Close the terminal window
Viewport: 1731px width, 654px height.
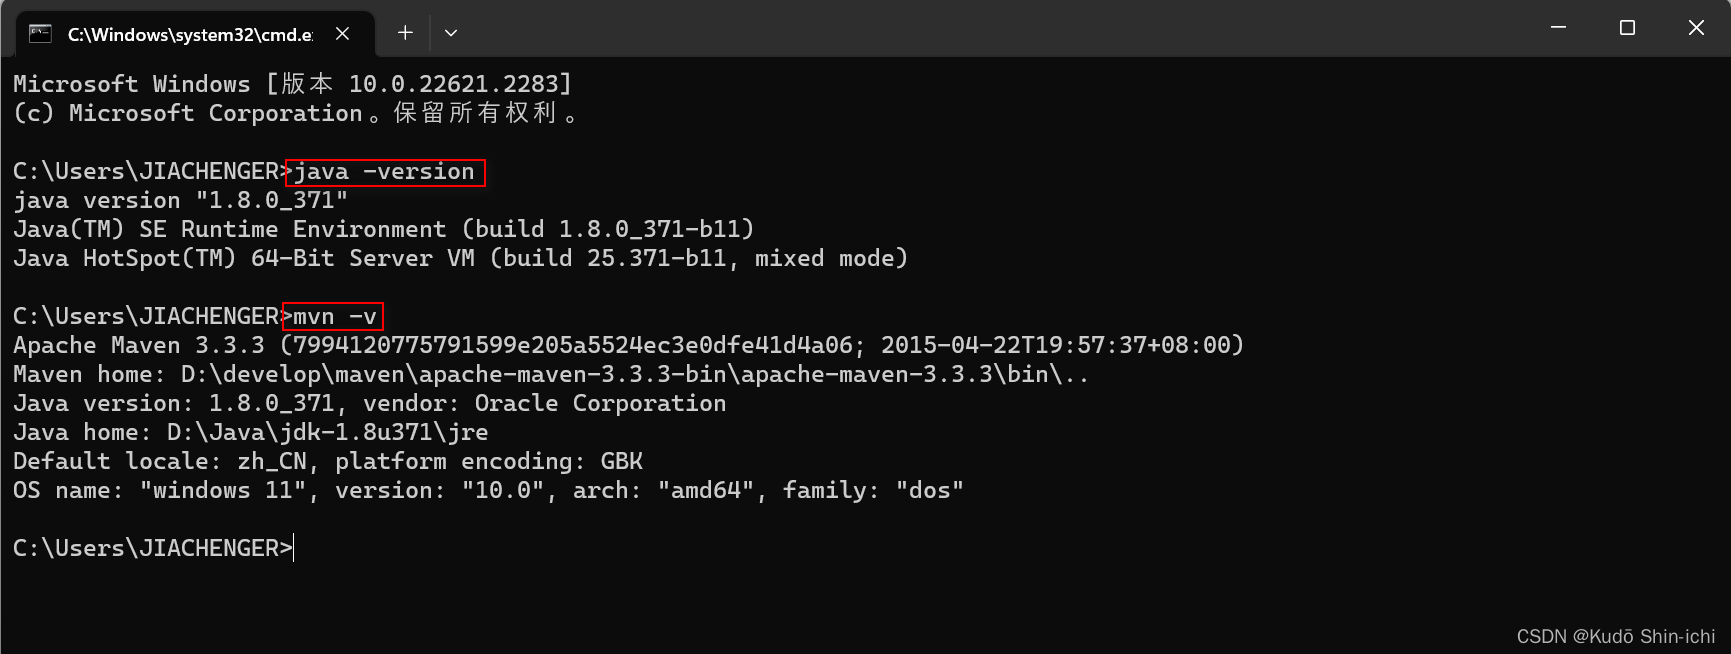1696,28
